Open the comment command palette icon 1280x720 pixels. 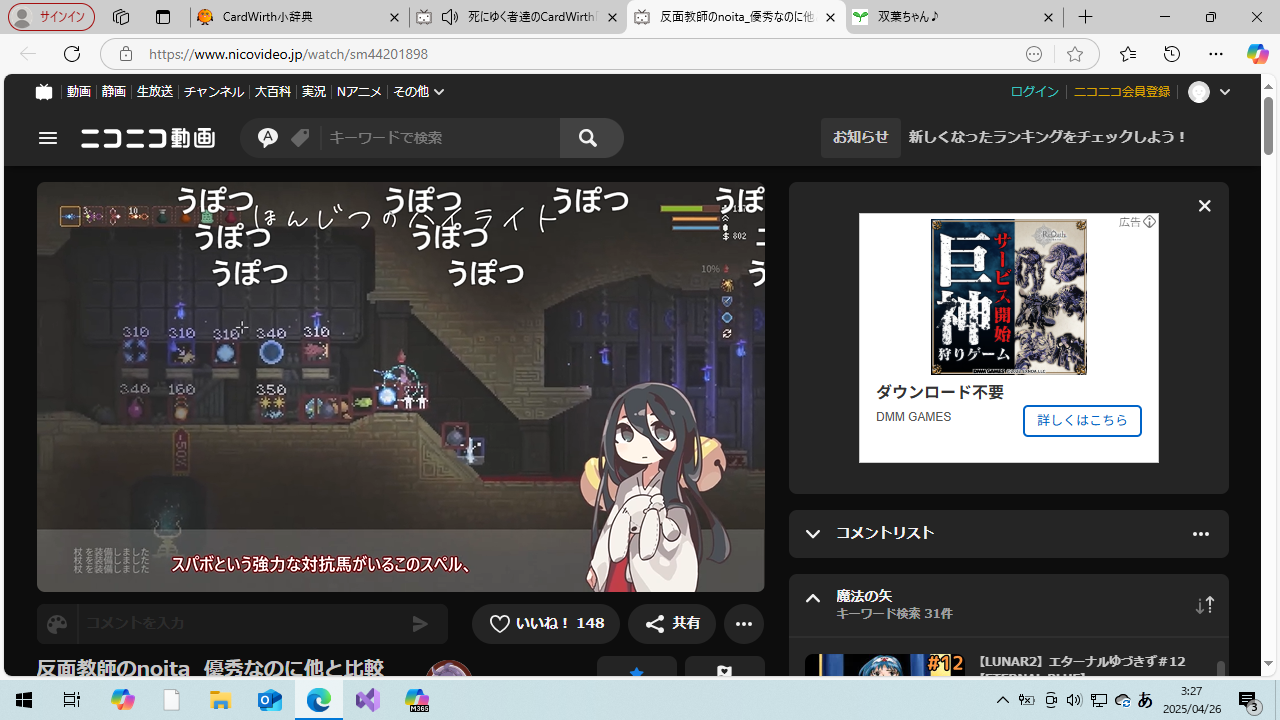[x=57, y=624]
